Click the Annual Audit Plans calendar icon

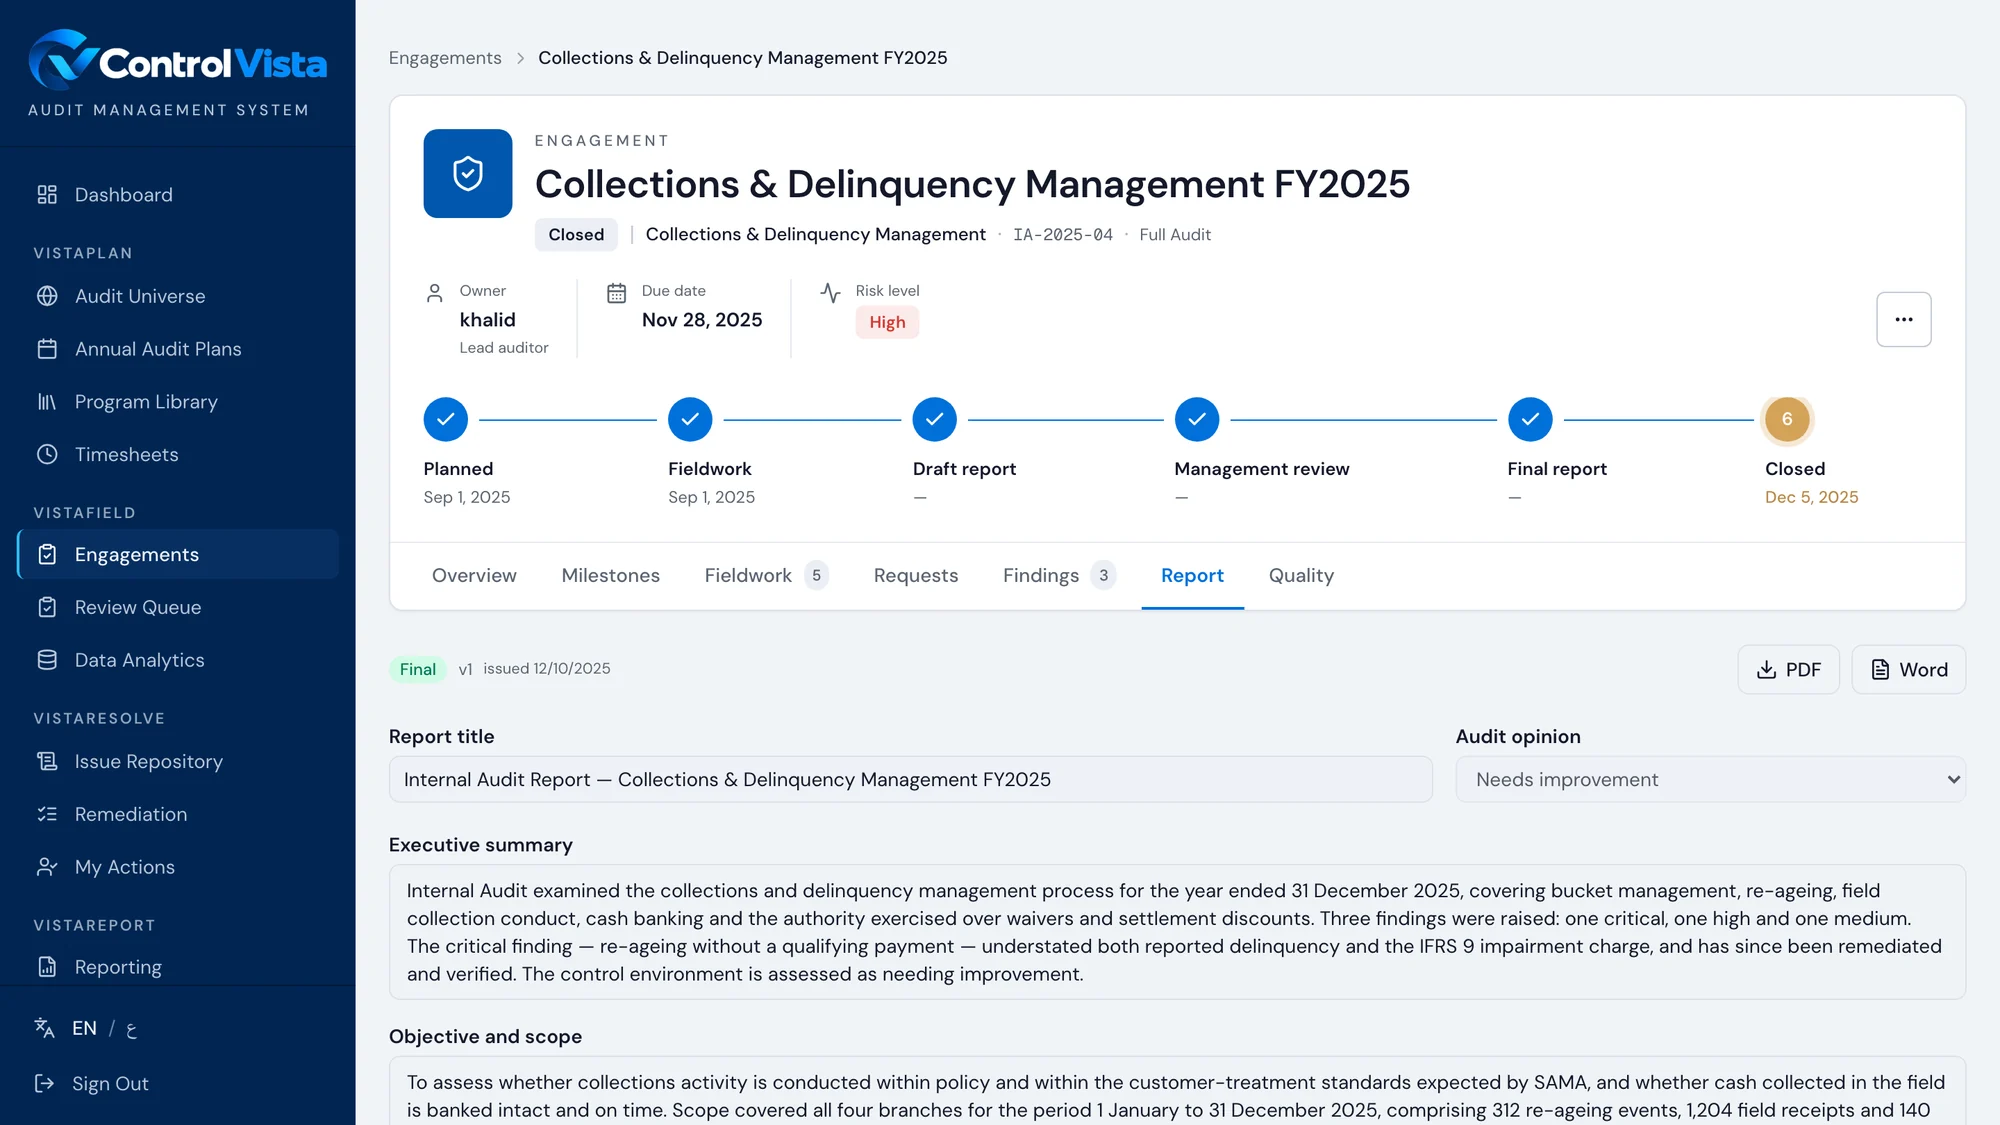(47, 349)
